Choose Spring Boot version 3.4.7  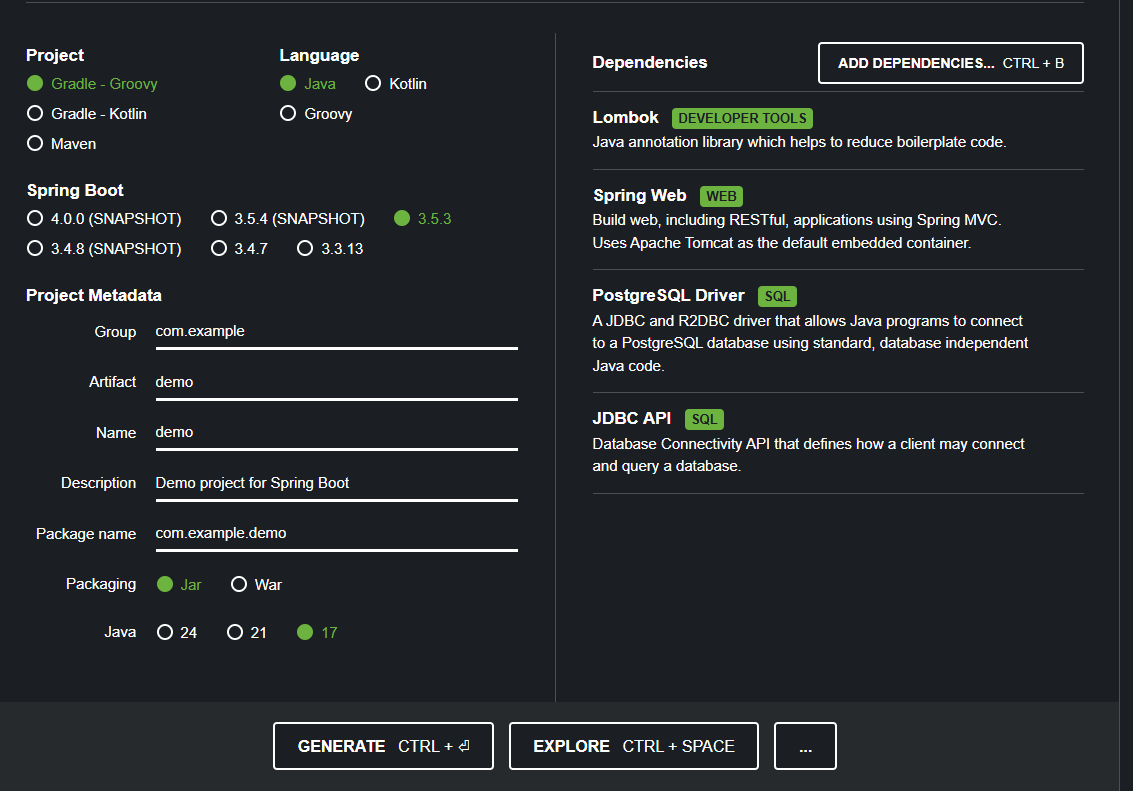click(239, 248)
